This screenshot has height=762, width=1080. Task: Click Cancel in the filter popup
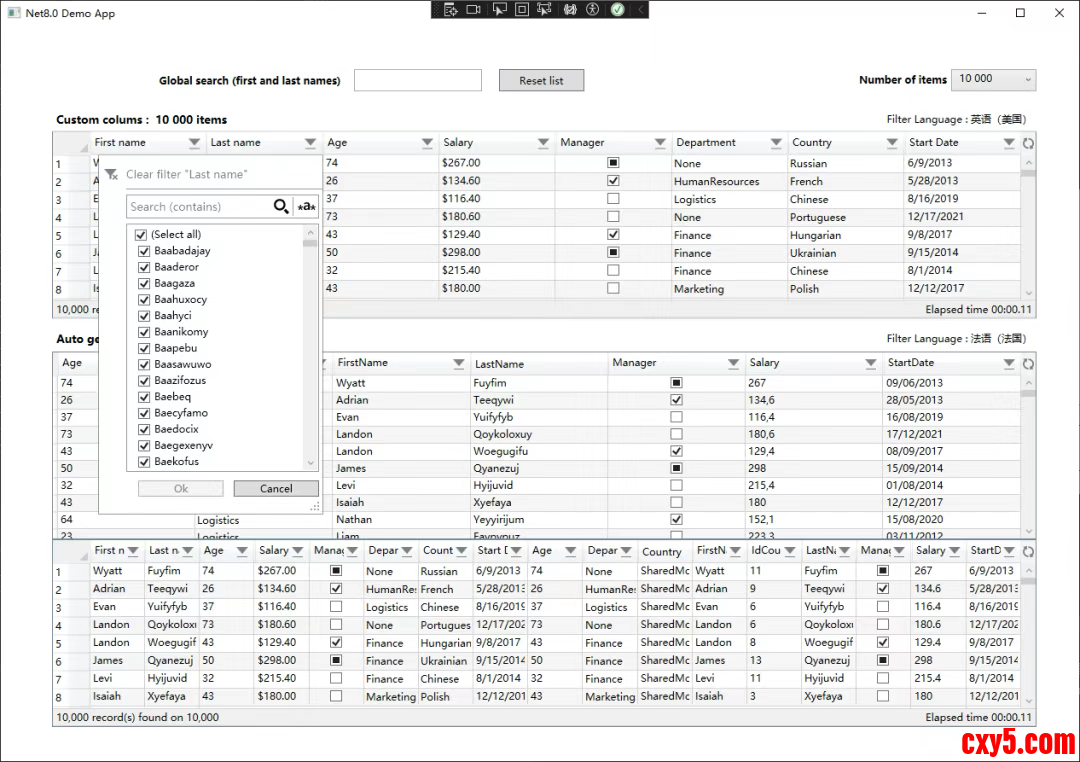276,488
